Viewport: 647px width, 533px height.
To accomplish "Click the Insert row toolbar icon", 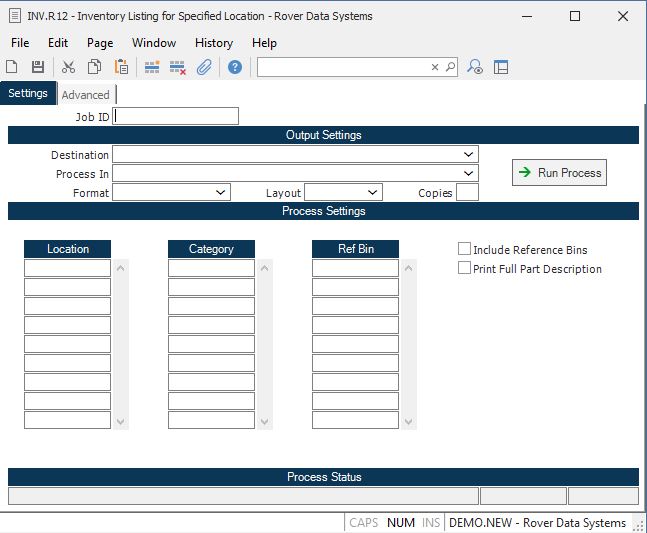I will [x=152, y=67].
